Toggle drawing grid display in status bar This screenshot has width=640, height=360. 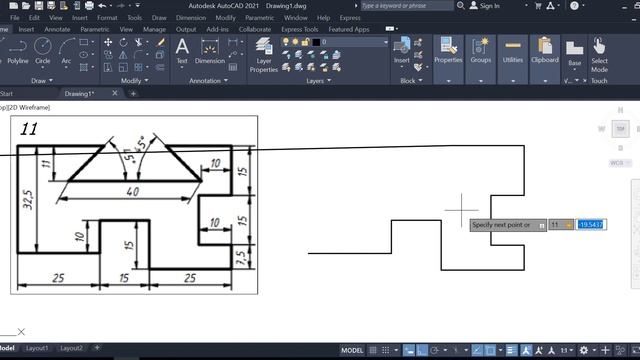point(373,350)
